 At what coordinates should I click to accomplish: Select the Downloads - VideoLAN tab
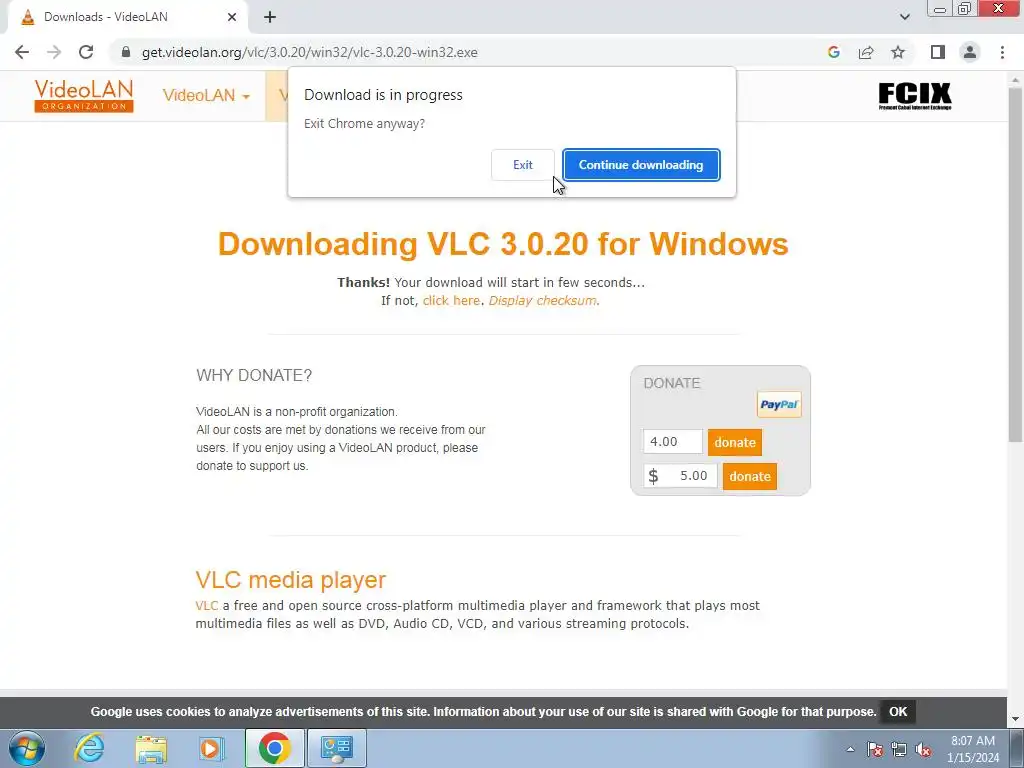pyautogui.click(x=127, y=18)
